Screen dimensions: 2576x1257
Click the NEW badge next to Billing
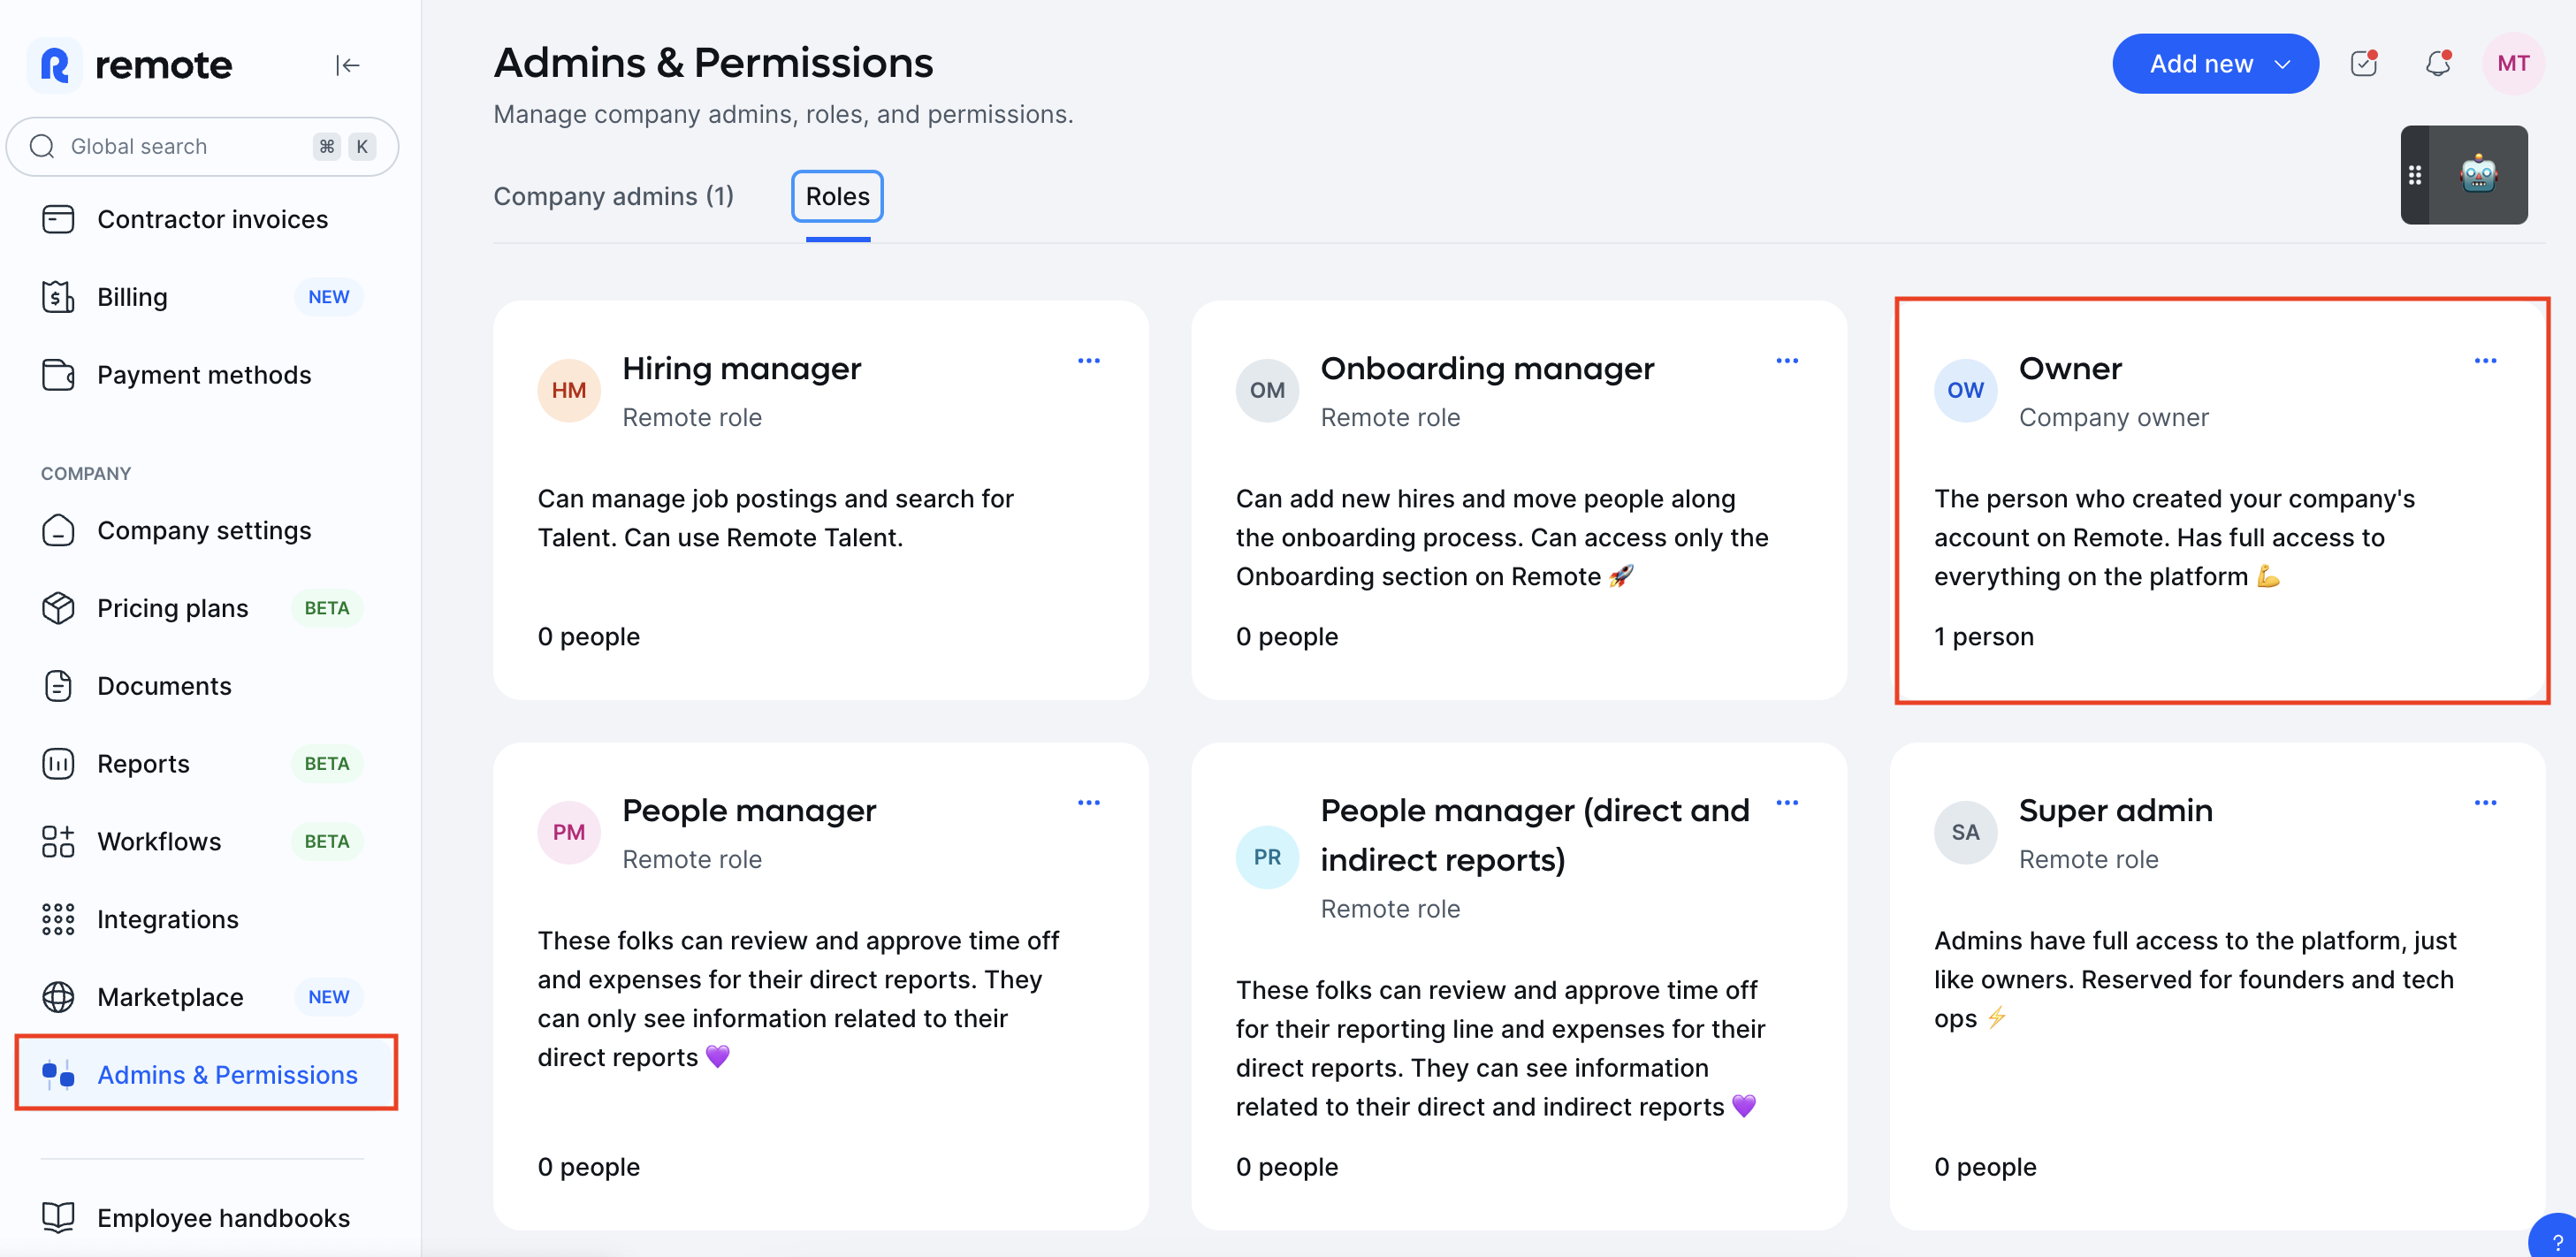[328, 297]
